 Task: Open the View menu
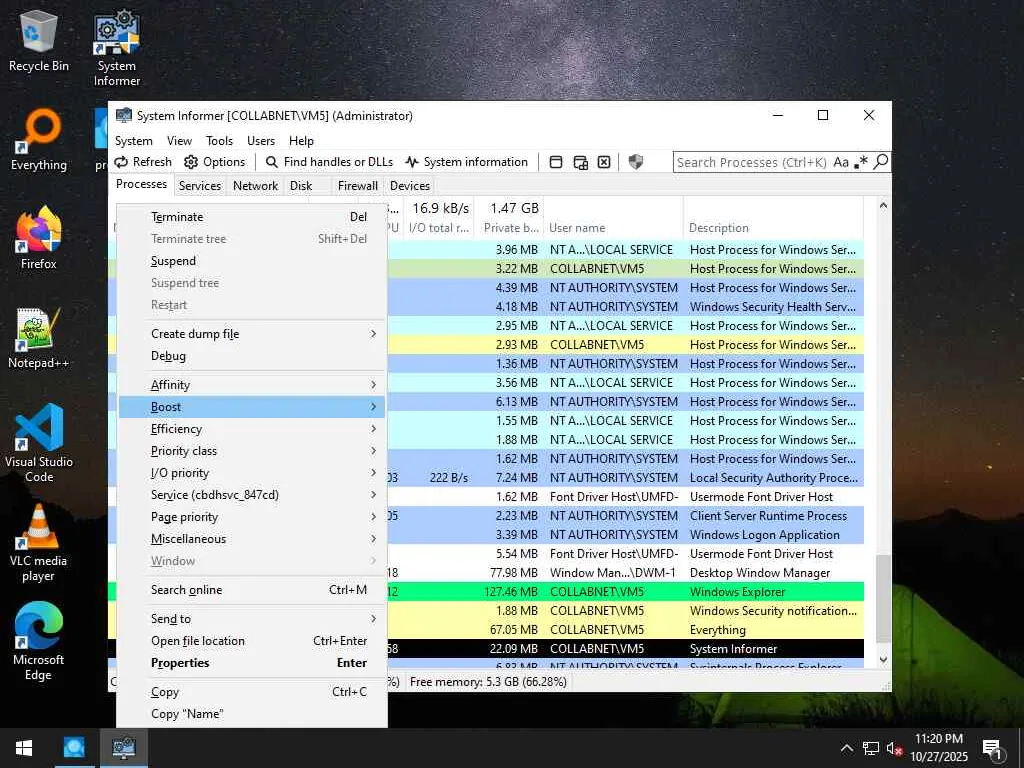[179, 141]
